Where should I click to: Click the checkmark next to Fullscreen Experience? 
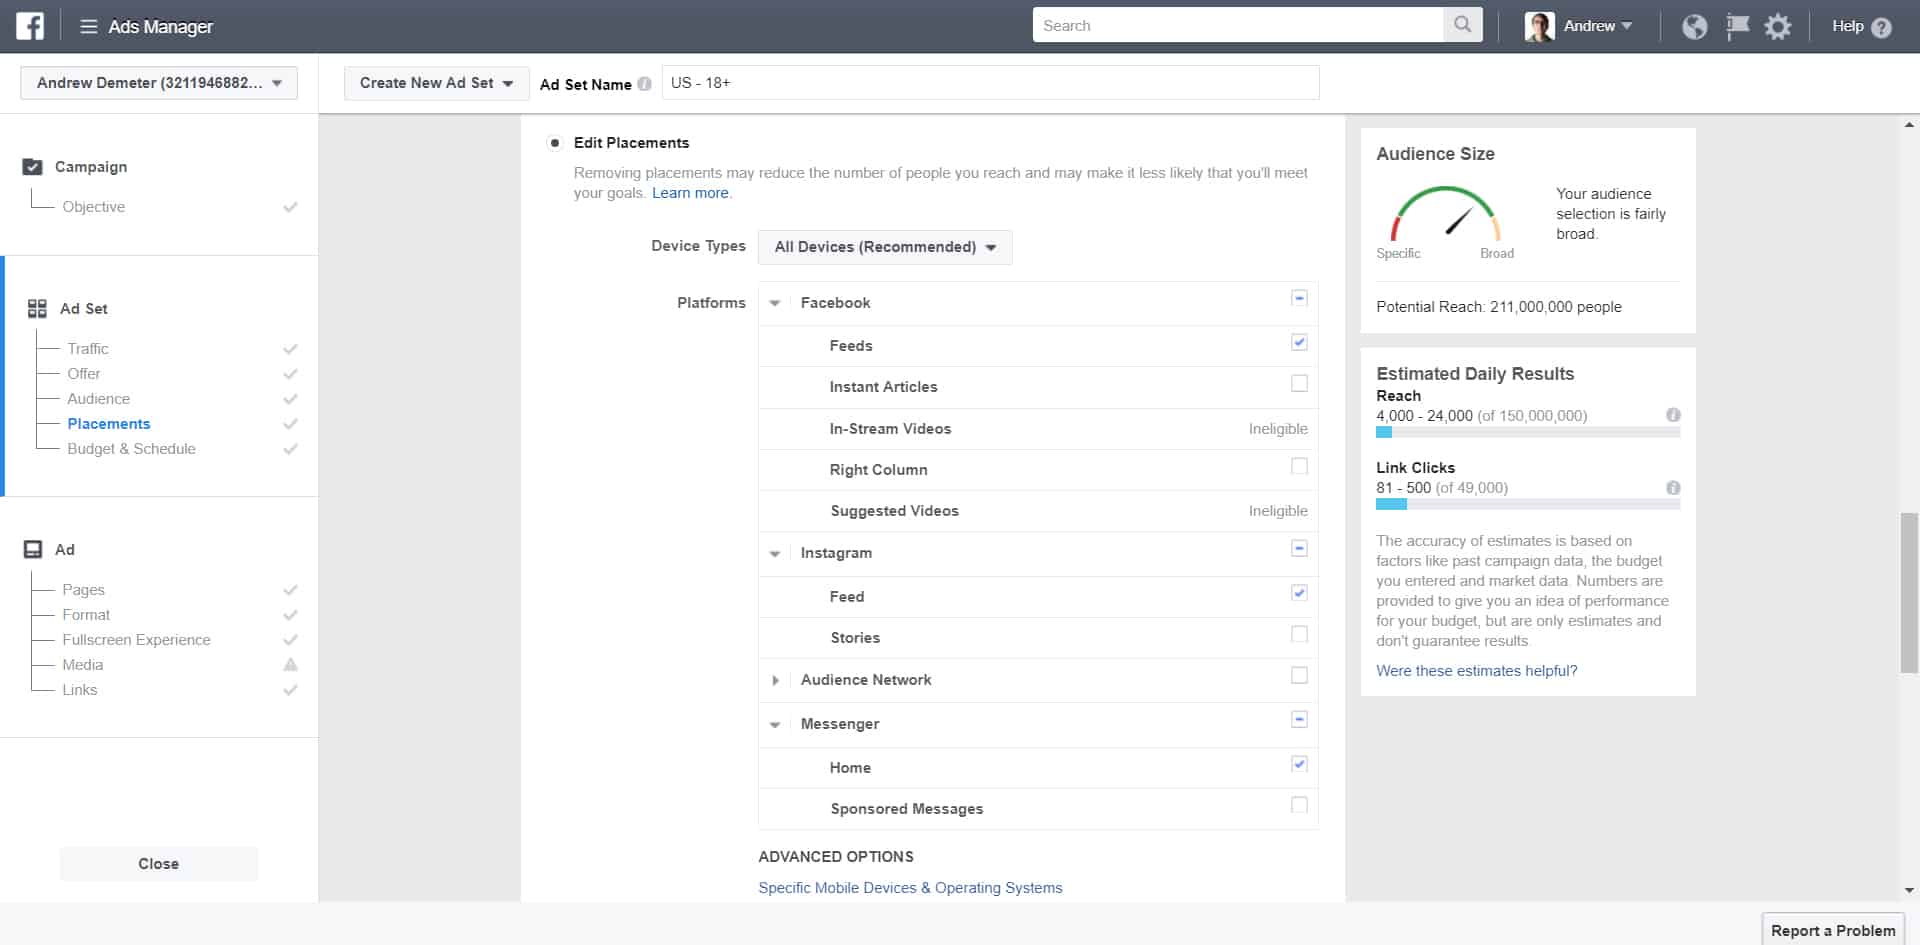pyautogui.click(x=290, y=640)
